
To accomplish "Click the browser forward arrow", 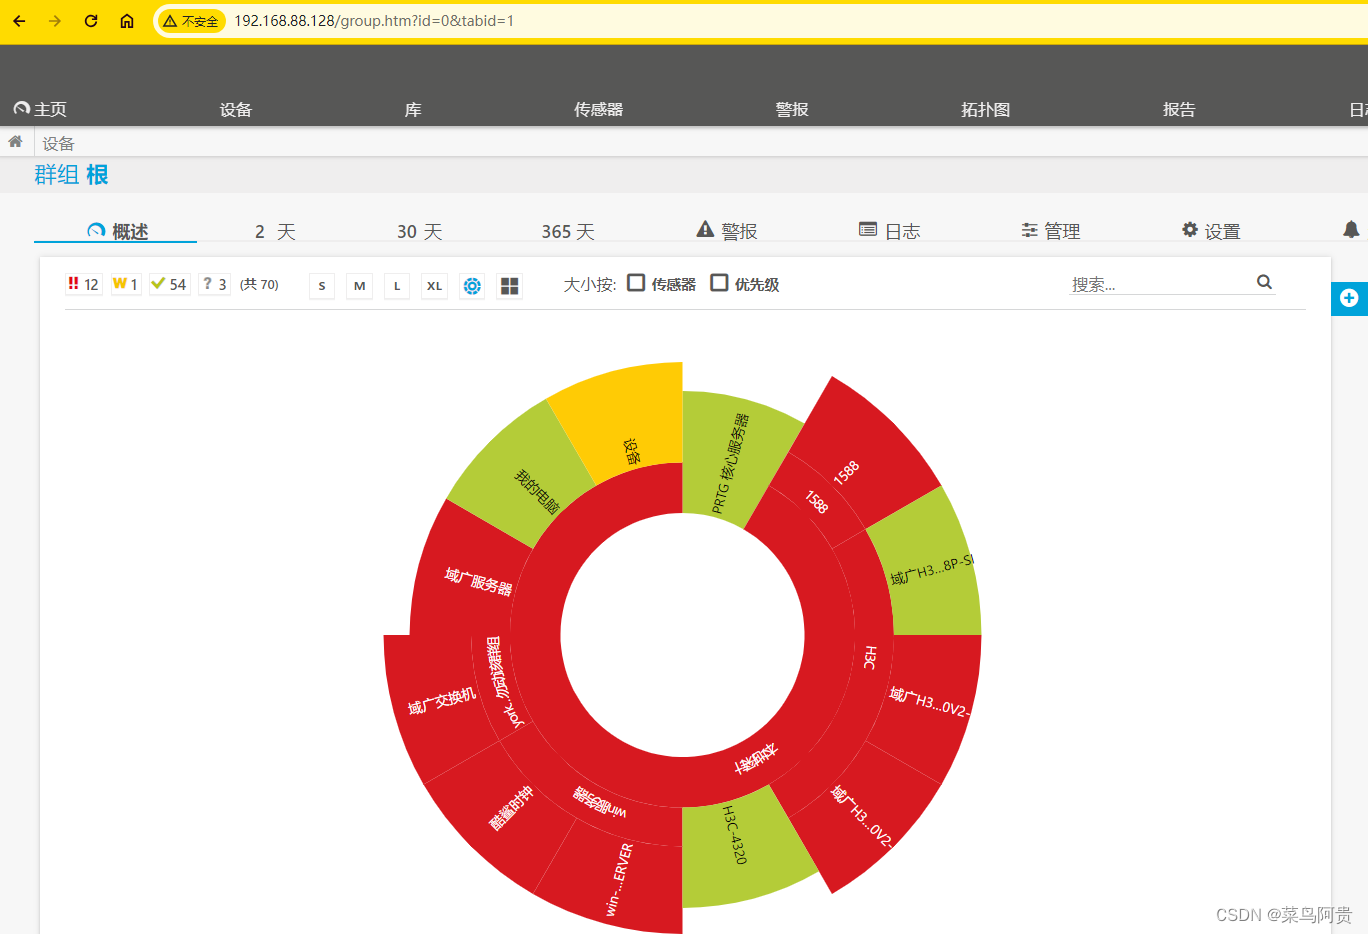I will (55, 21).
